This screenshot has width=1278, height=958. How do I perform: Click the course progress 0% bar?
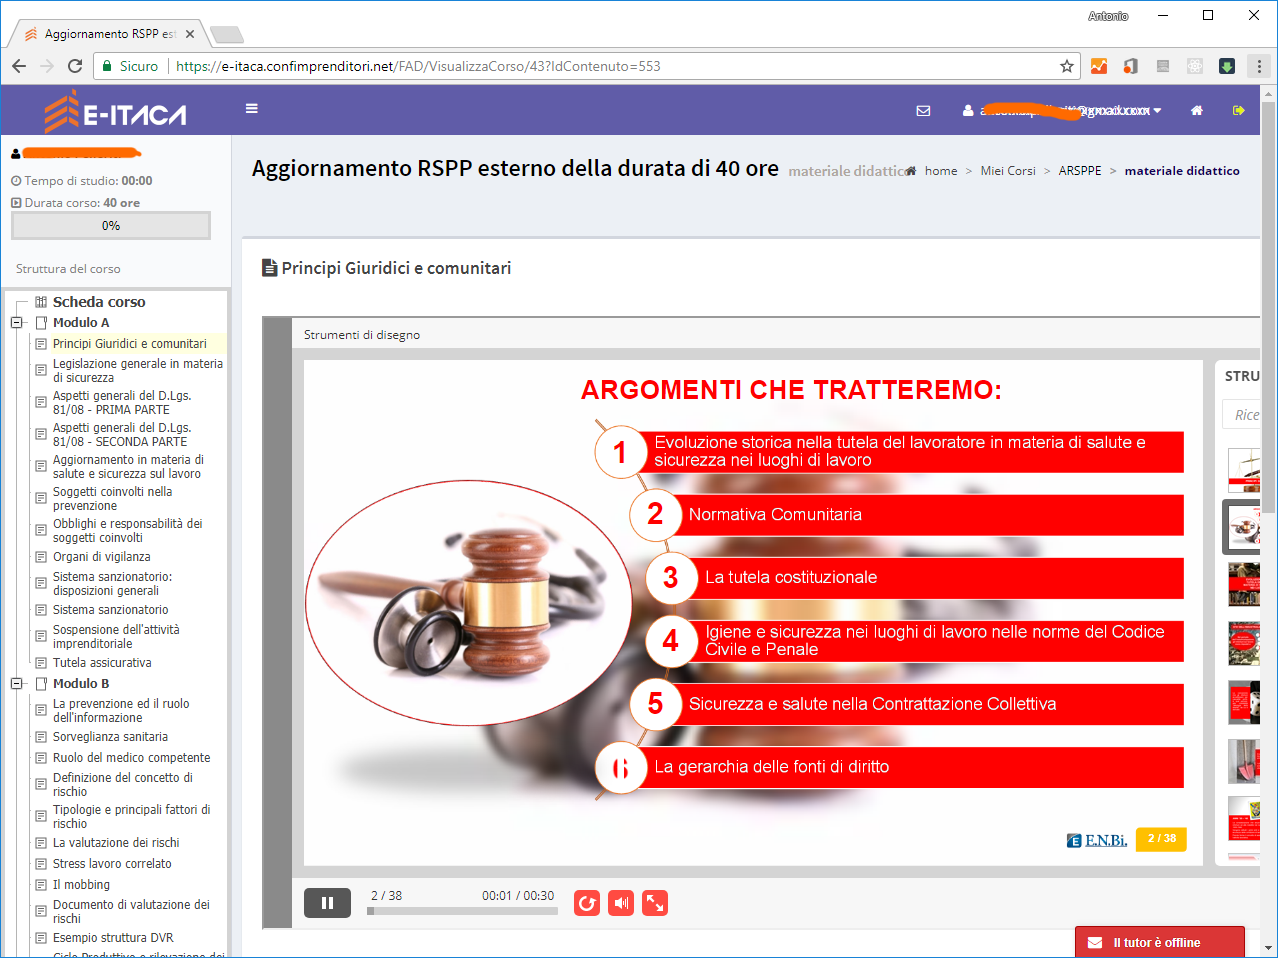pyautogui.click(x=111, y=226)
